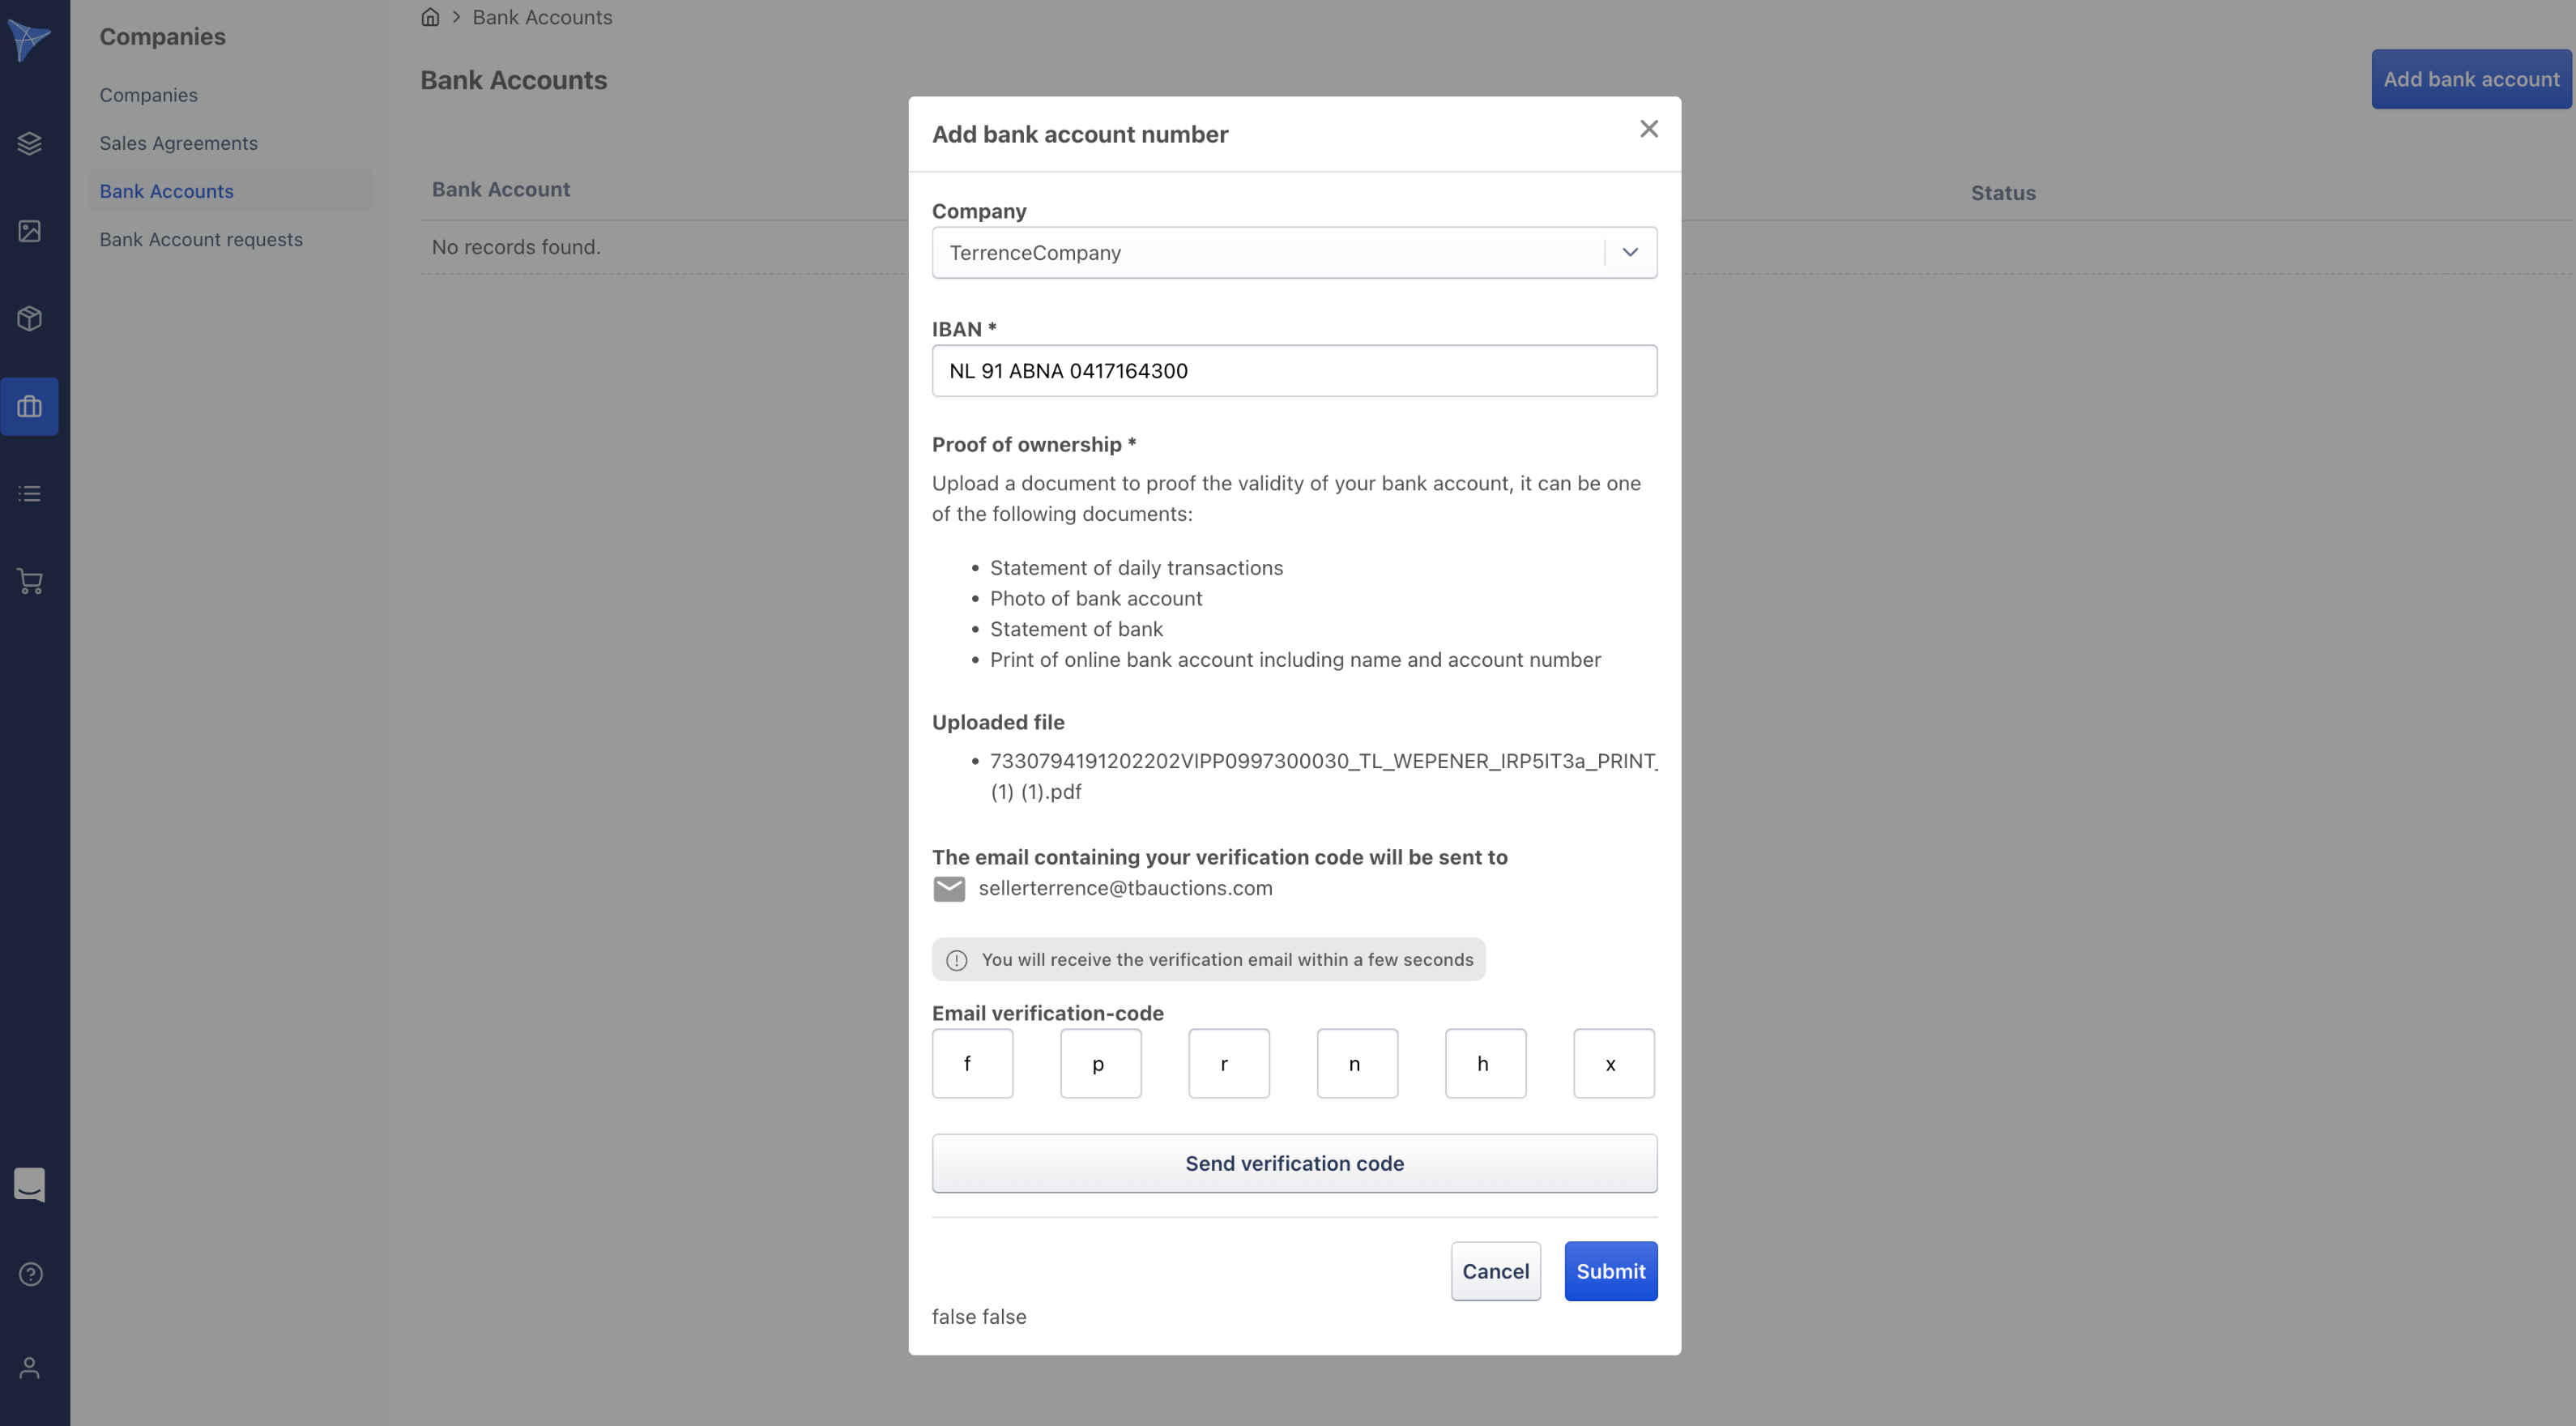
Task: Open the shopping cart sidebar icon
Action: tap(29, 581)
